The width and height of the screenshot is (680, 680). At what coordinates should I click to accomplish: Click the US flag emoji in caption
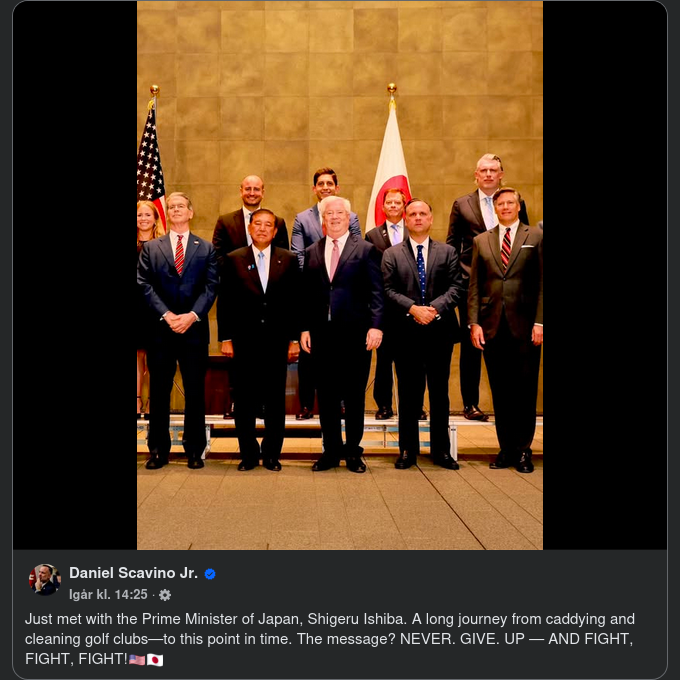point(137,660)
